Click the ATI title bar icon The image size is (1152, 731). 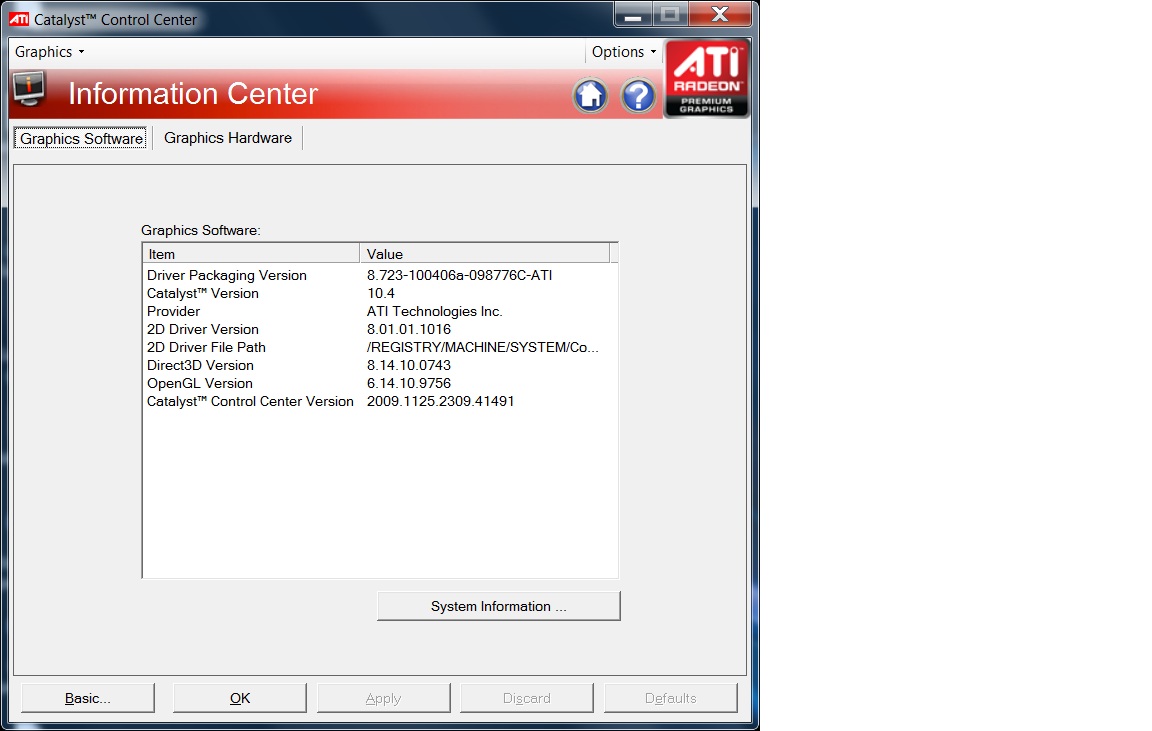(19, 19)
